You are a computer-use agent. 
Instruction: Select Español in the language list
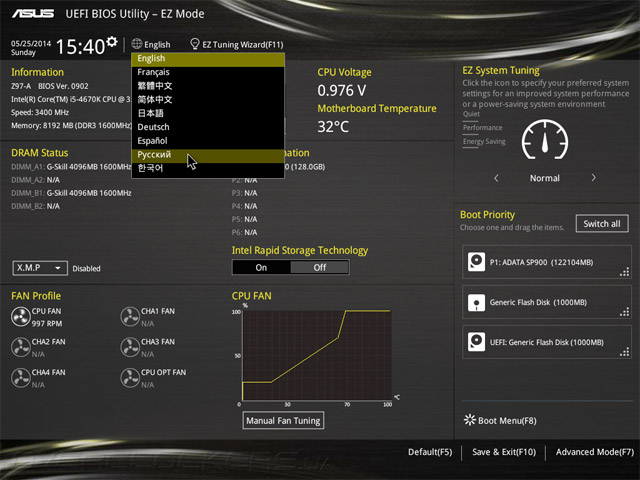tap(208, 141)
